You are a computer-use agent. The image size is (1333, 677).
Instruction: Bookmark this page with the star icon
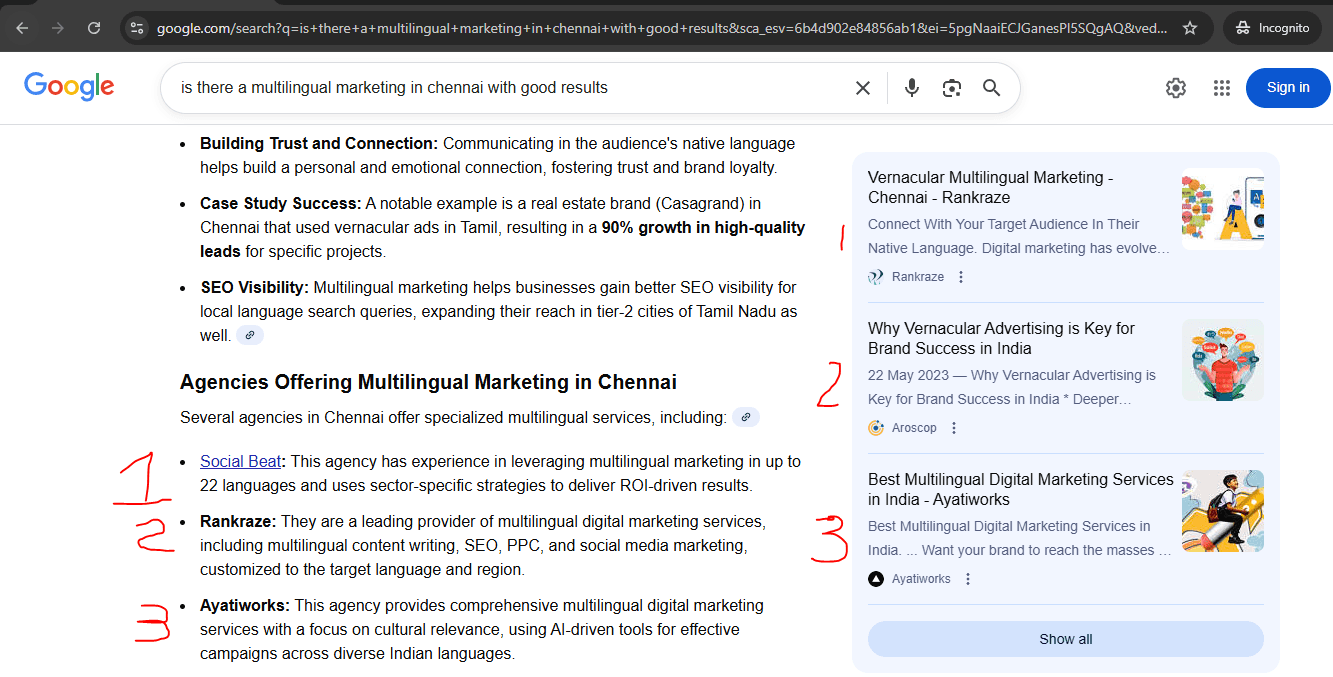[x=1190, y=27]
